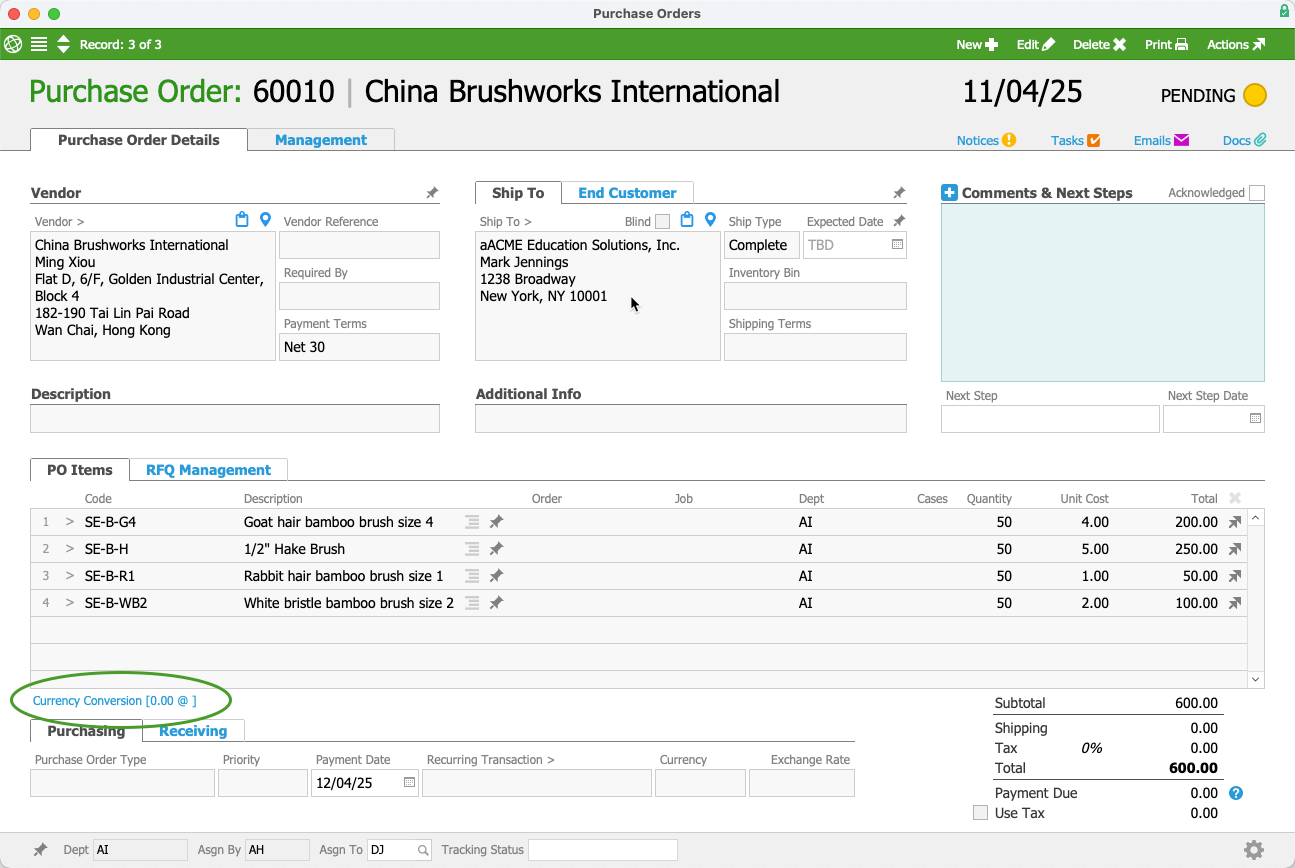This screenshot has width=1295, height=868.
Task: Click the Ship To map location pin icon
Action: point(710,220)
